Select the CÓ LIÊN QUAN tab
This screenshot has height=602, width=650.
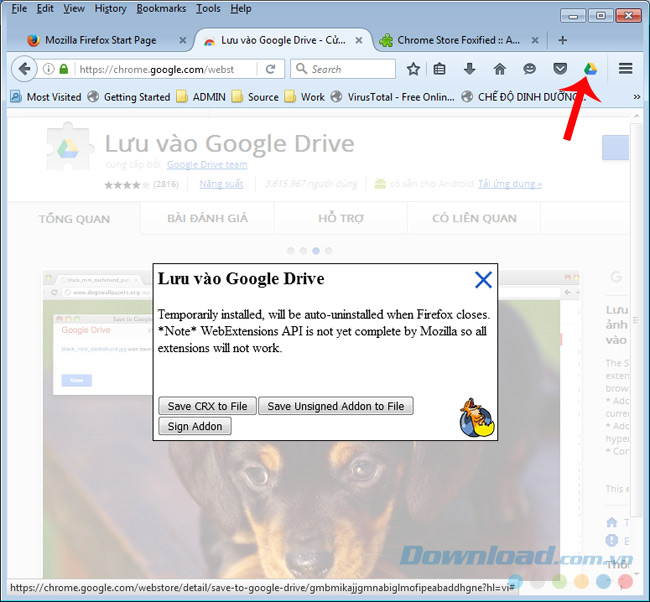(x=474, y=218)
